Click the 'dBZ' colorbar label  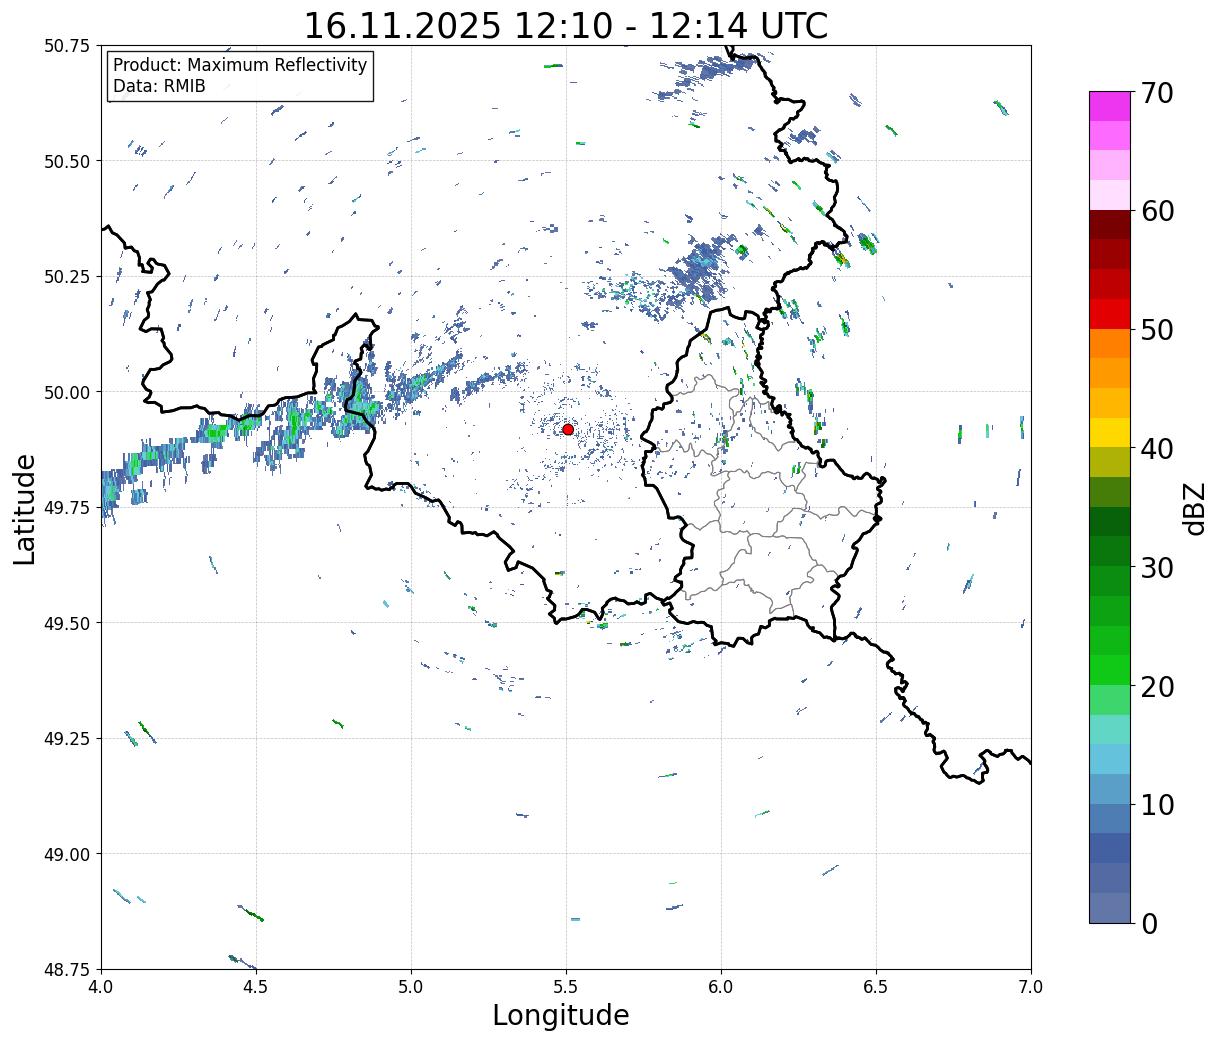(x=1194, y=508)
